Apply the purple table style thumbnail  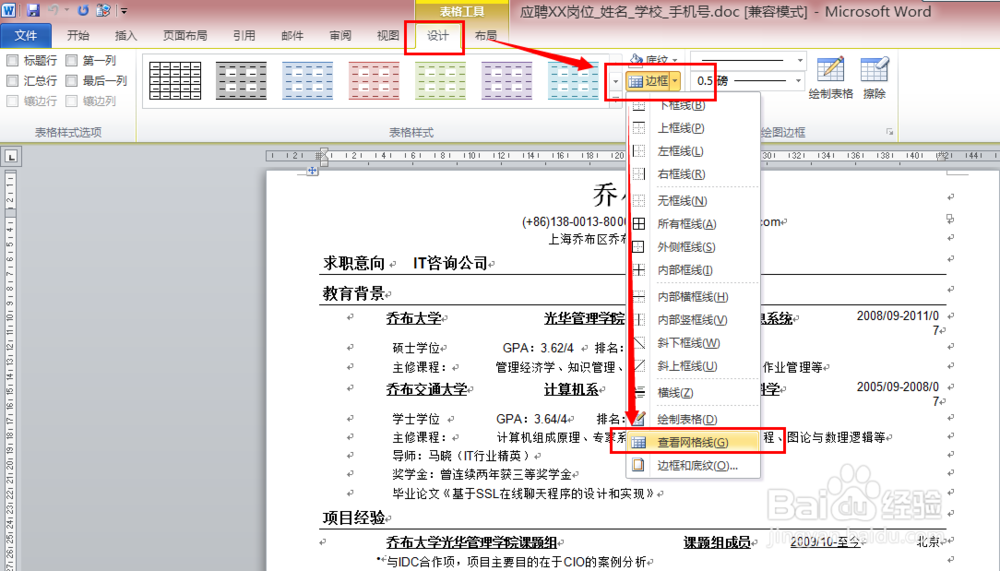[506, 81]
